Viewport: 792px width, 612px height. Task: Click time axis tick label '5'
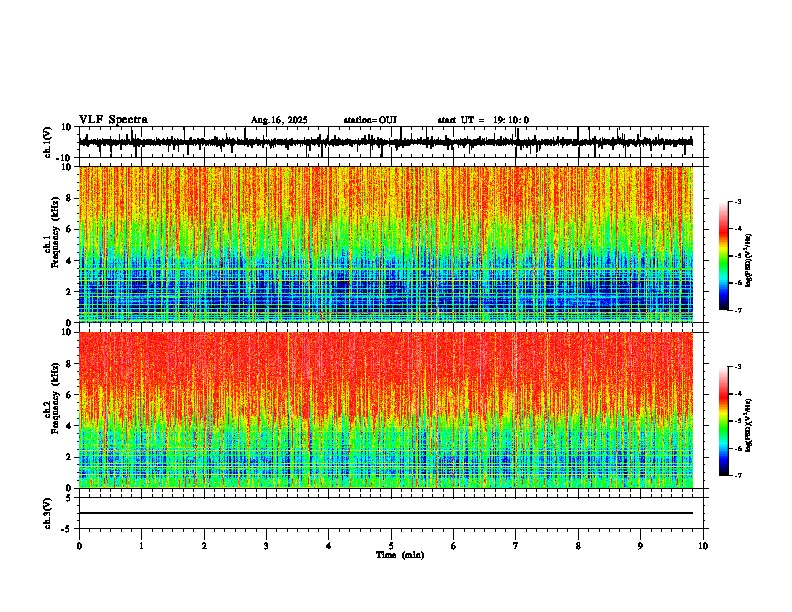click(x=391, y=546)
